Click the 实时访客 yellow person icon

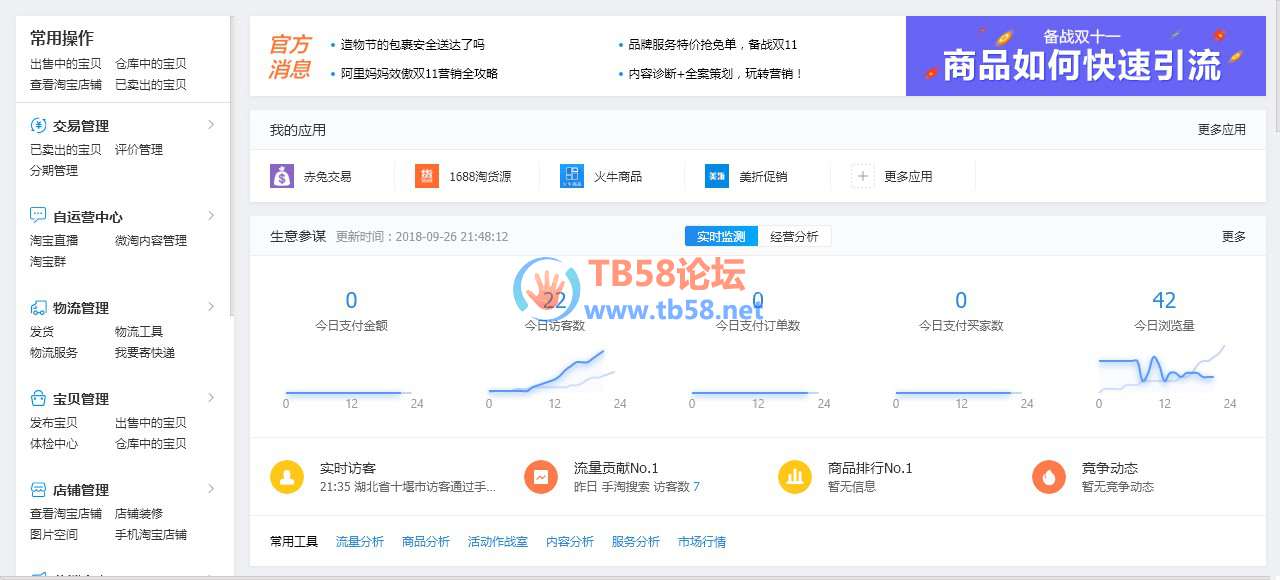point(287,476)
